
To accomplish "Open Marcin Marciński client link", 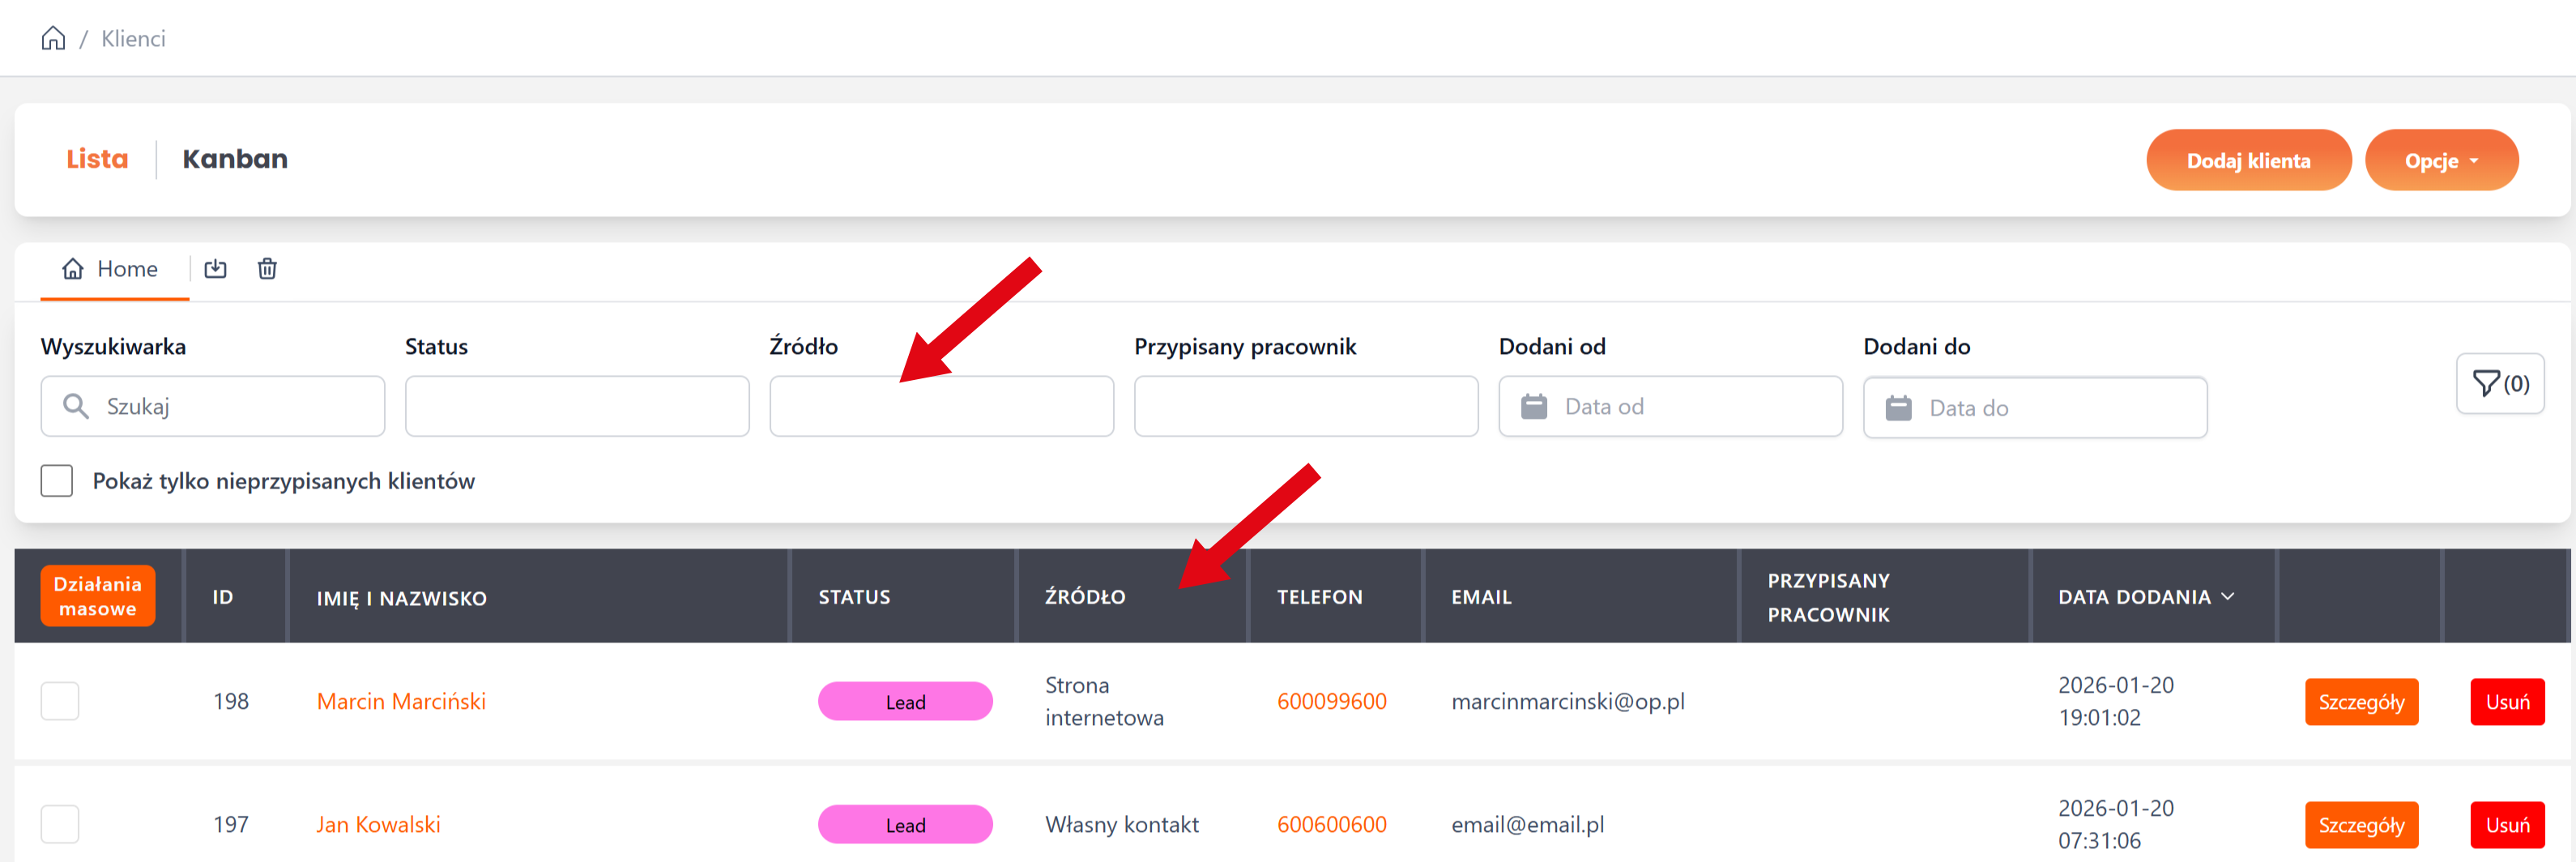I will (x=401, y=701).
